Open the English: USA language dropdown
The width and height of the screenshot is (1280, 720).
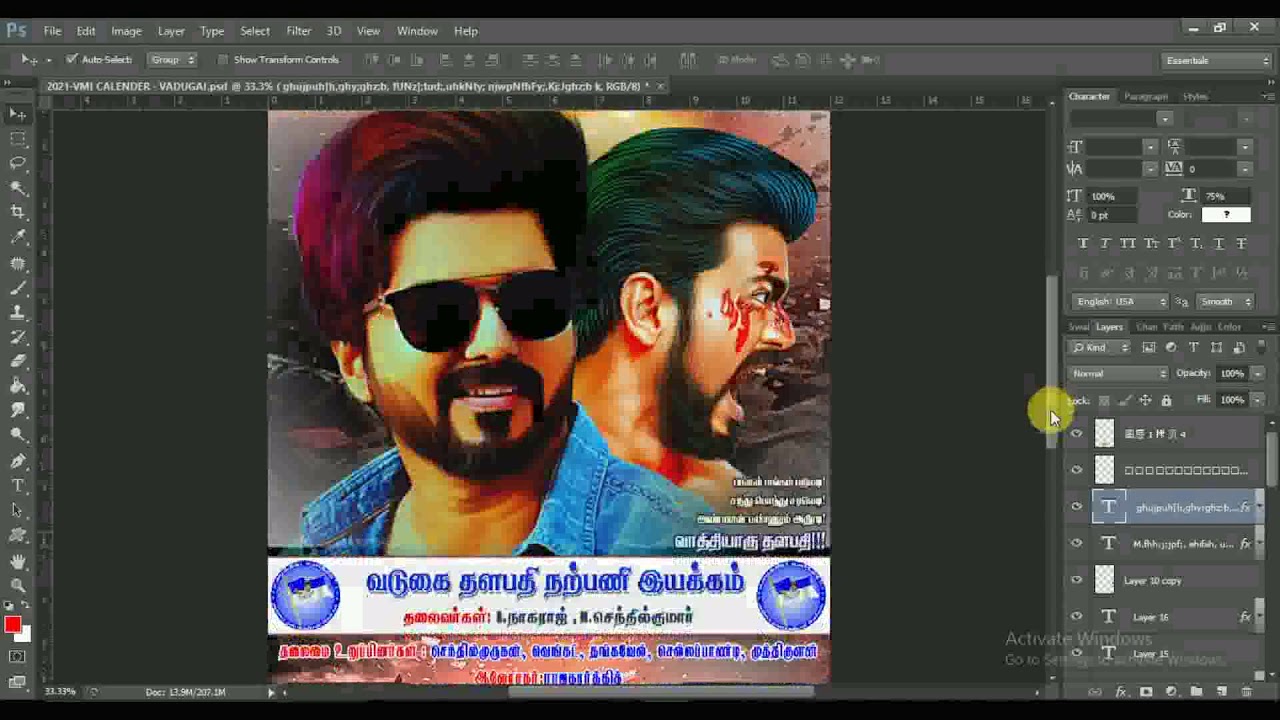pos(1120,302)
